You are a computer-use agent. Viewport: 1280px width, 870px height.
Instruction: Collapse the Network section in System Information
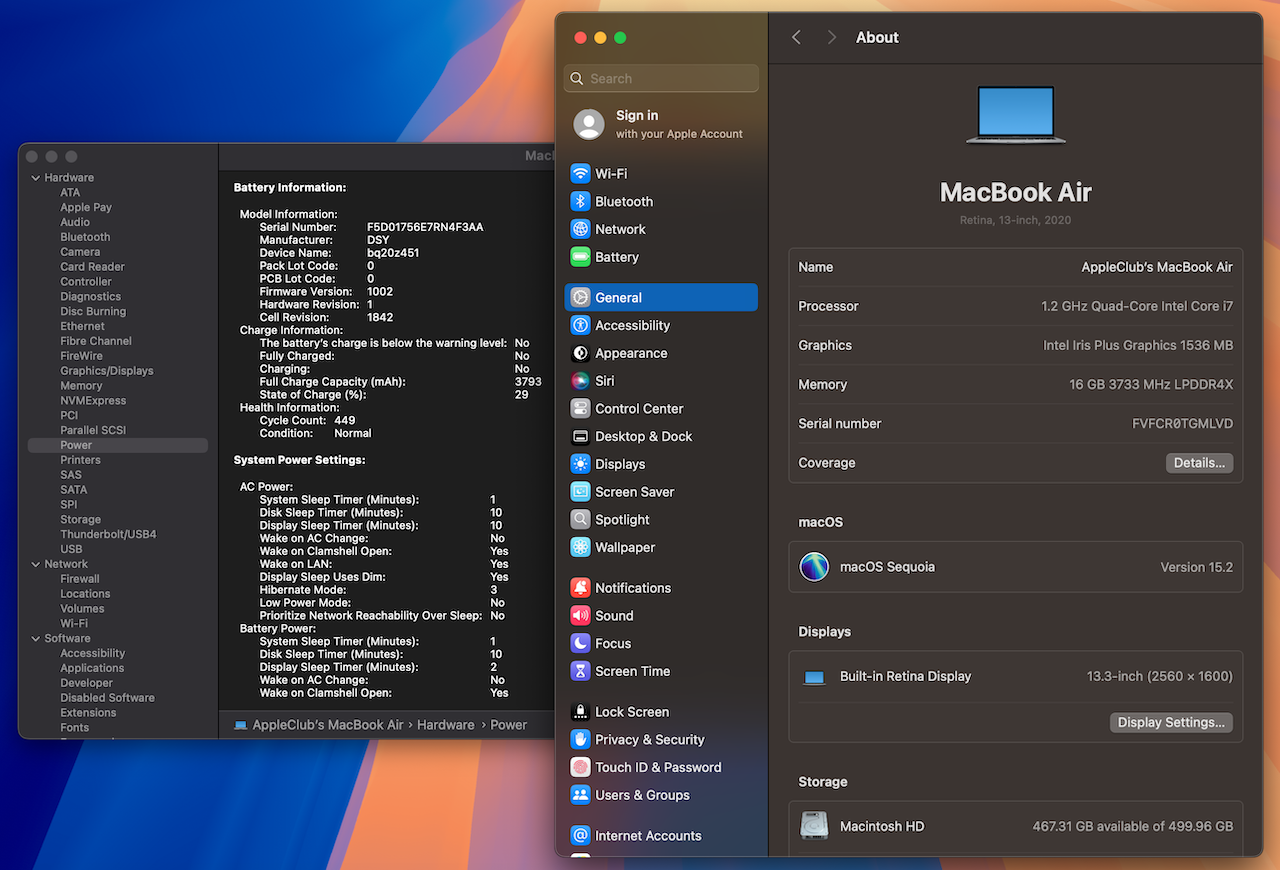(36, 564)
